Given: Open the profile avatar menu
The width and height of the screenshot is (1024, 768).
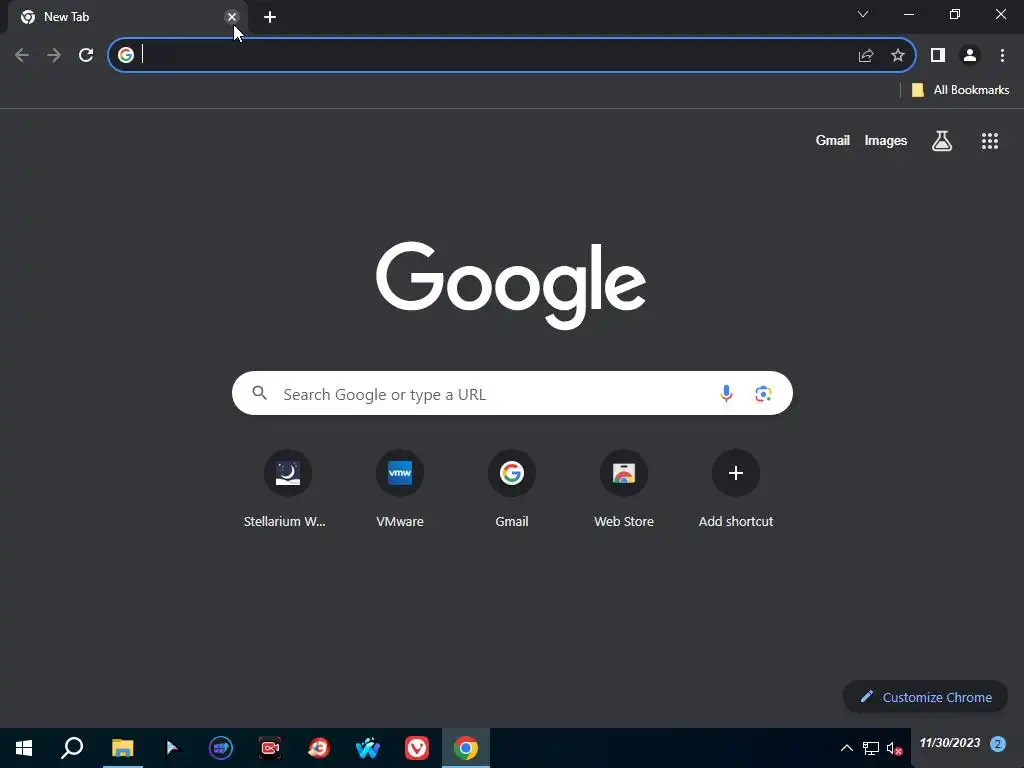Looking at the screenshot, I should (970, 56).
